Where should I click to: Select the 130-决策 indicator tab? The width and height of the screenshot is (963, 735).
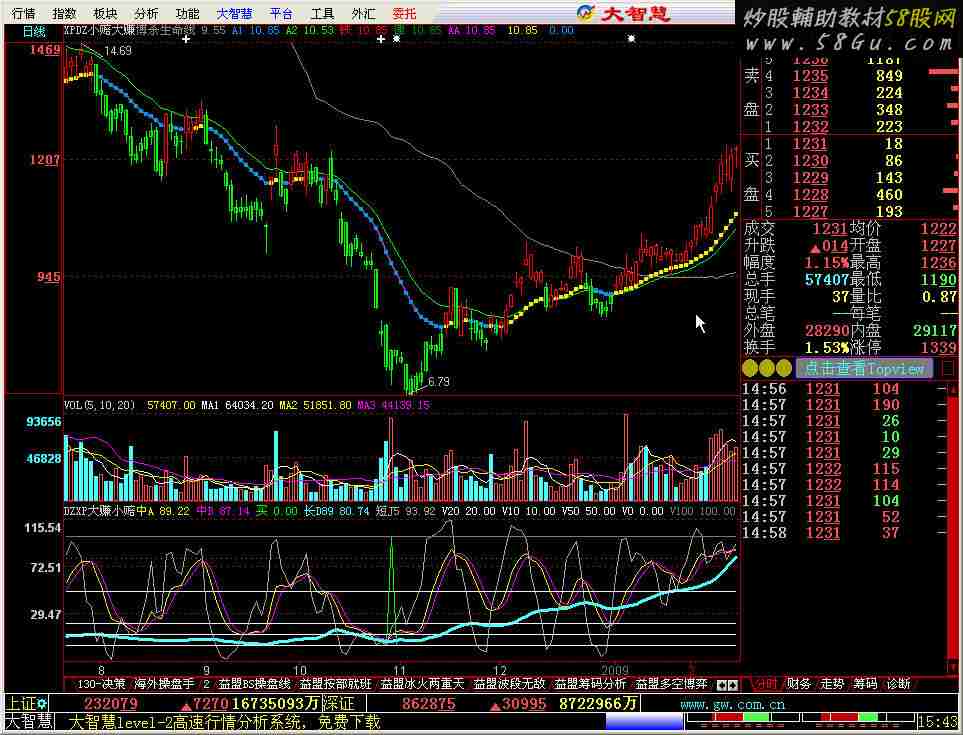click(x=101, y=683)
